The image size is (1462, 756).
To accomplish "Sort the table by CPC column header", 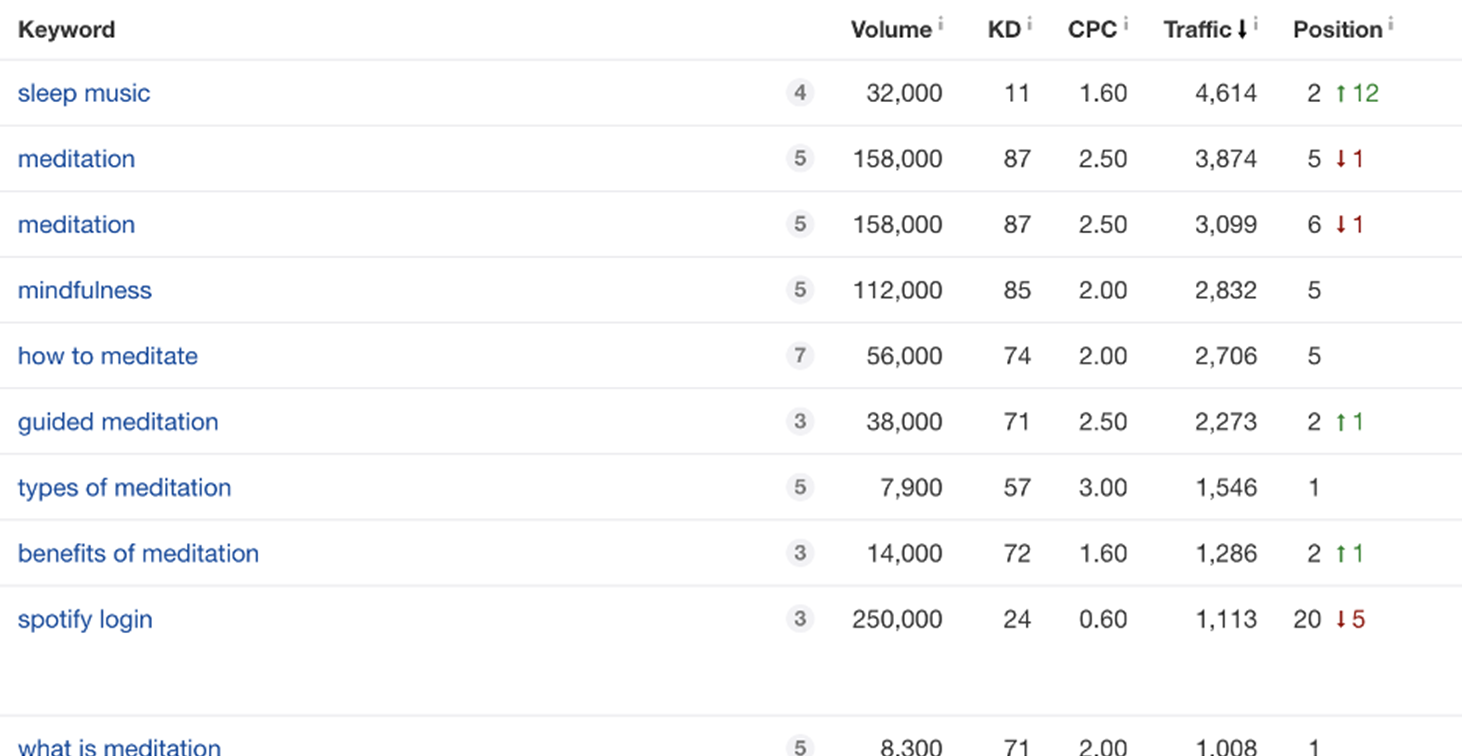I will (x=1091, y=30).
